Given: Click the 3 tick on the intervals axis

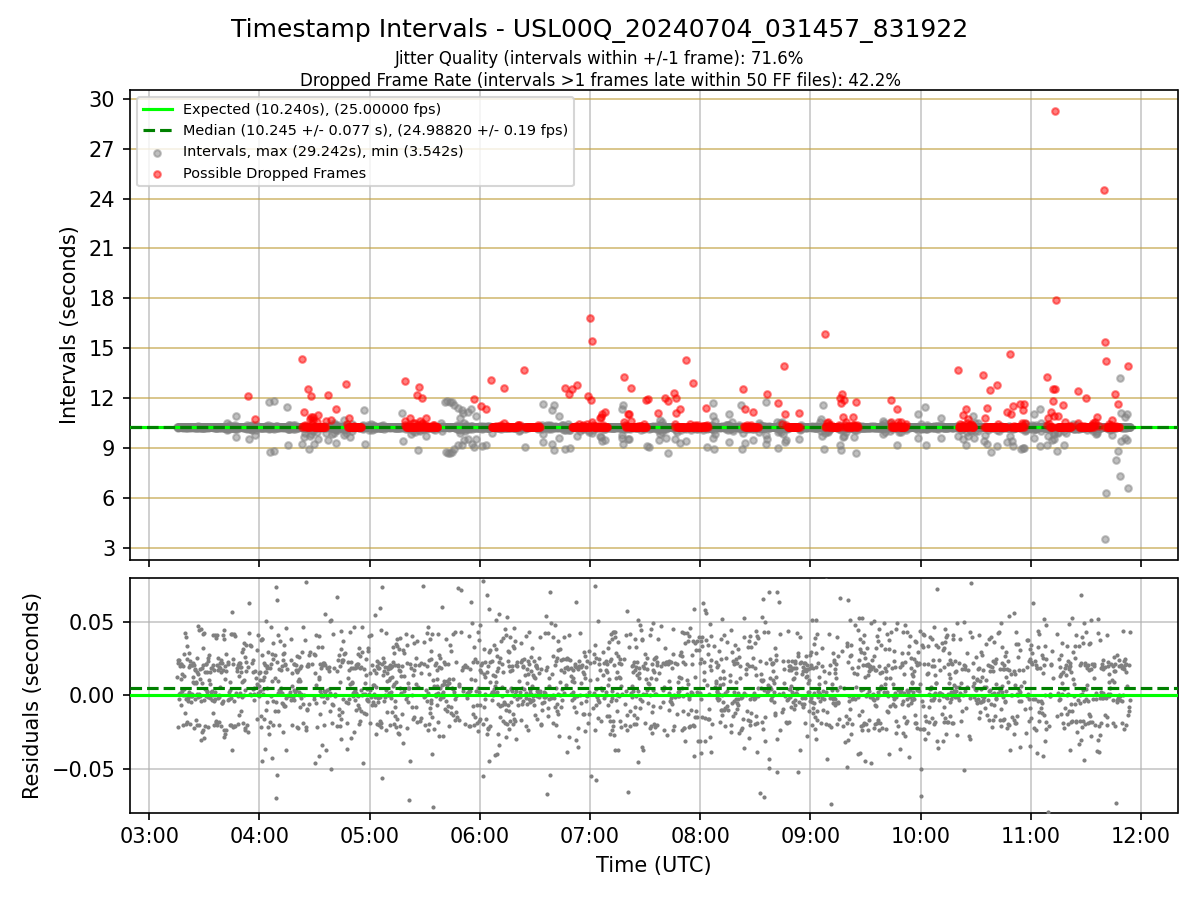Looking at the screenshot, I should click(x=107, y=548).
